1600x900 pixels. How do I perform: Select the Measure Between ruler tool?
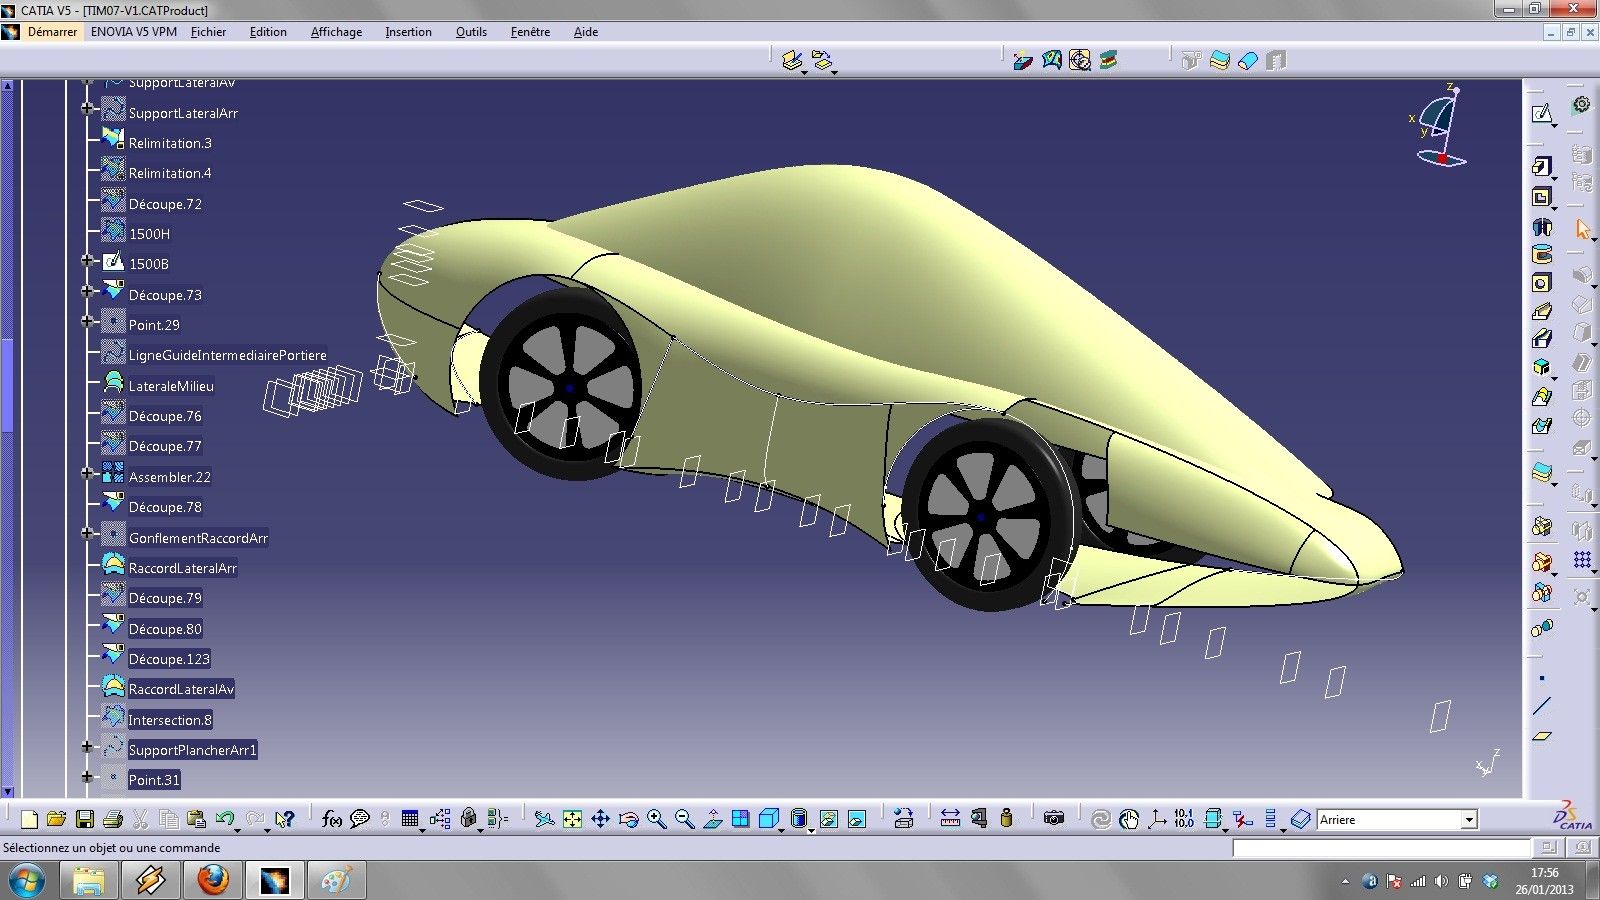click(950, 819)
